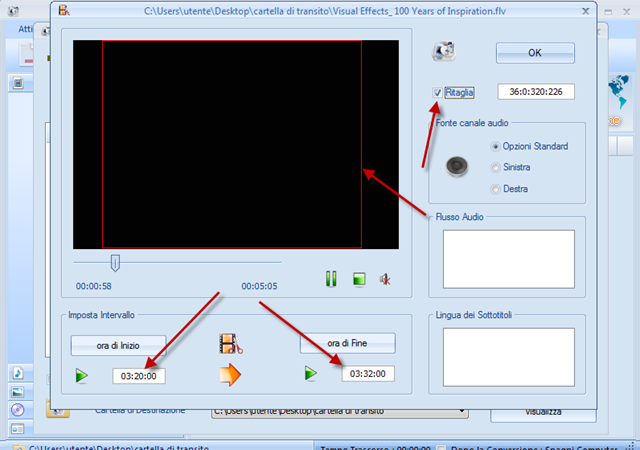Click the green stop button icon
Viewport: 640px width, 450px height.
pyautogui.click(x=359, y=279)
